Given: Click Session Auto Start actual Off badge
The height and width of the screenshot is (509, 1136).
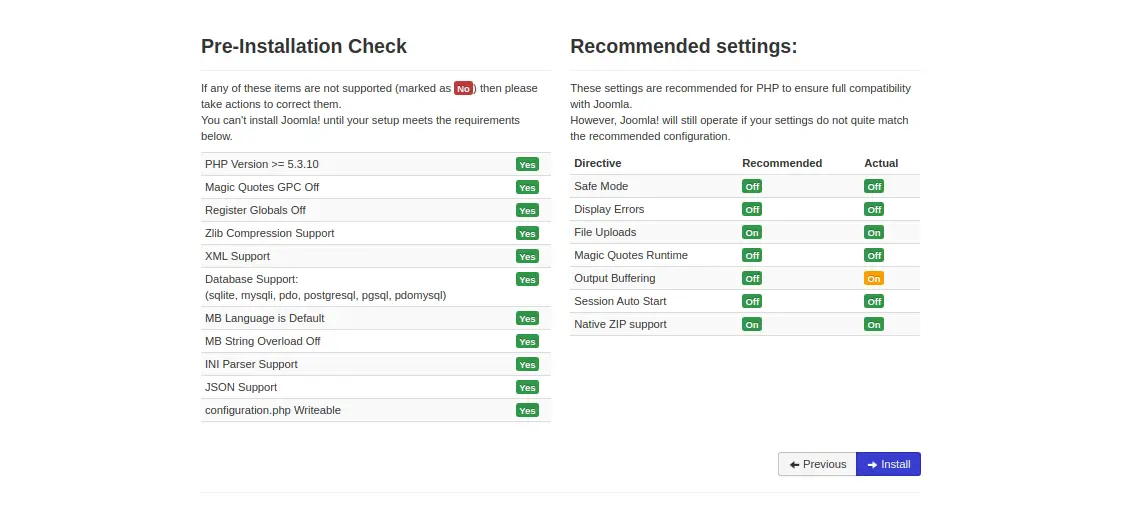Looking at the screenshot, I should tap(874, 301).
